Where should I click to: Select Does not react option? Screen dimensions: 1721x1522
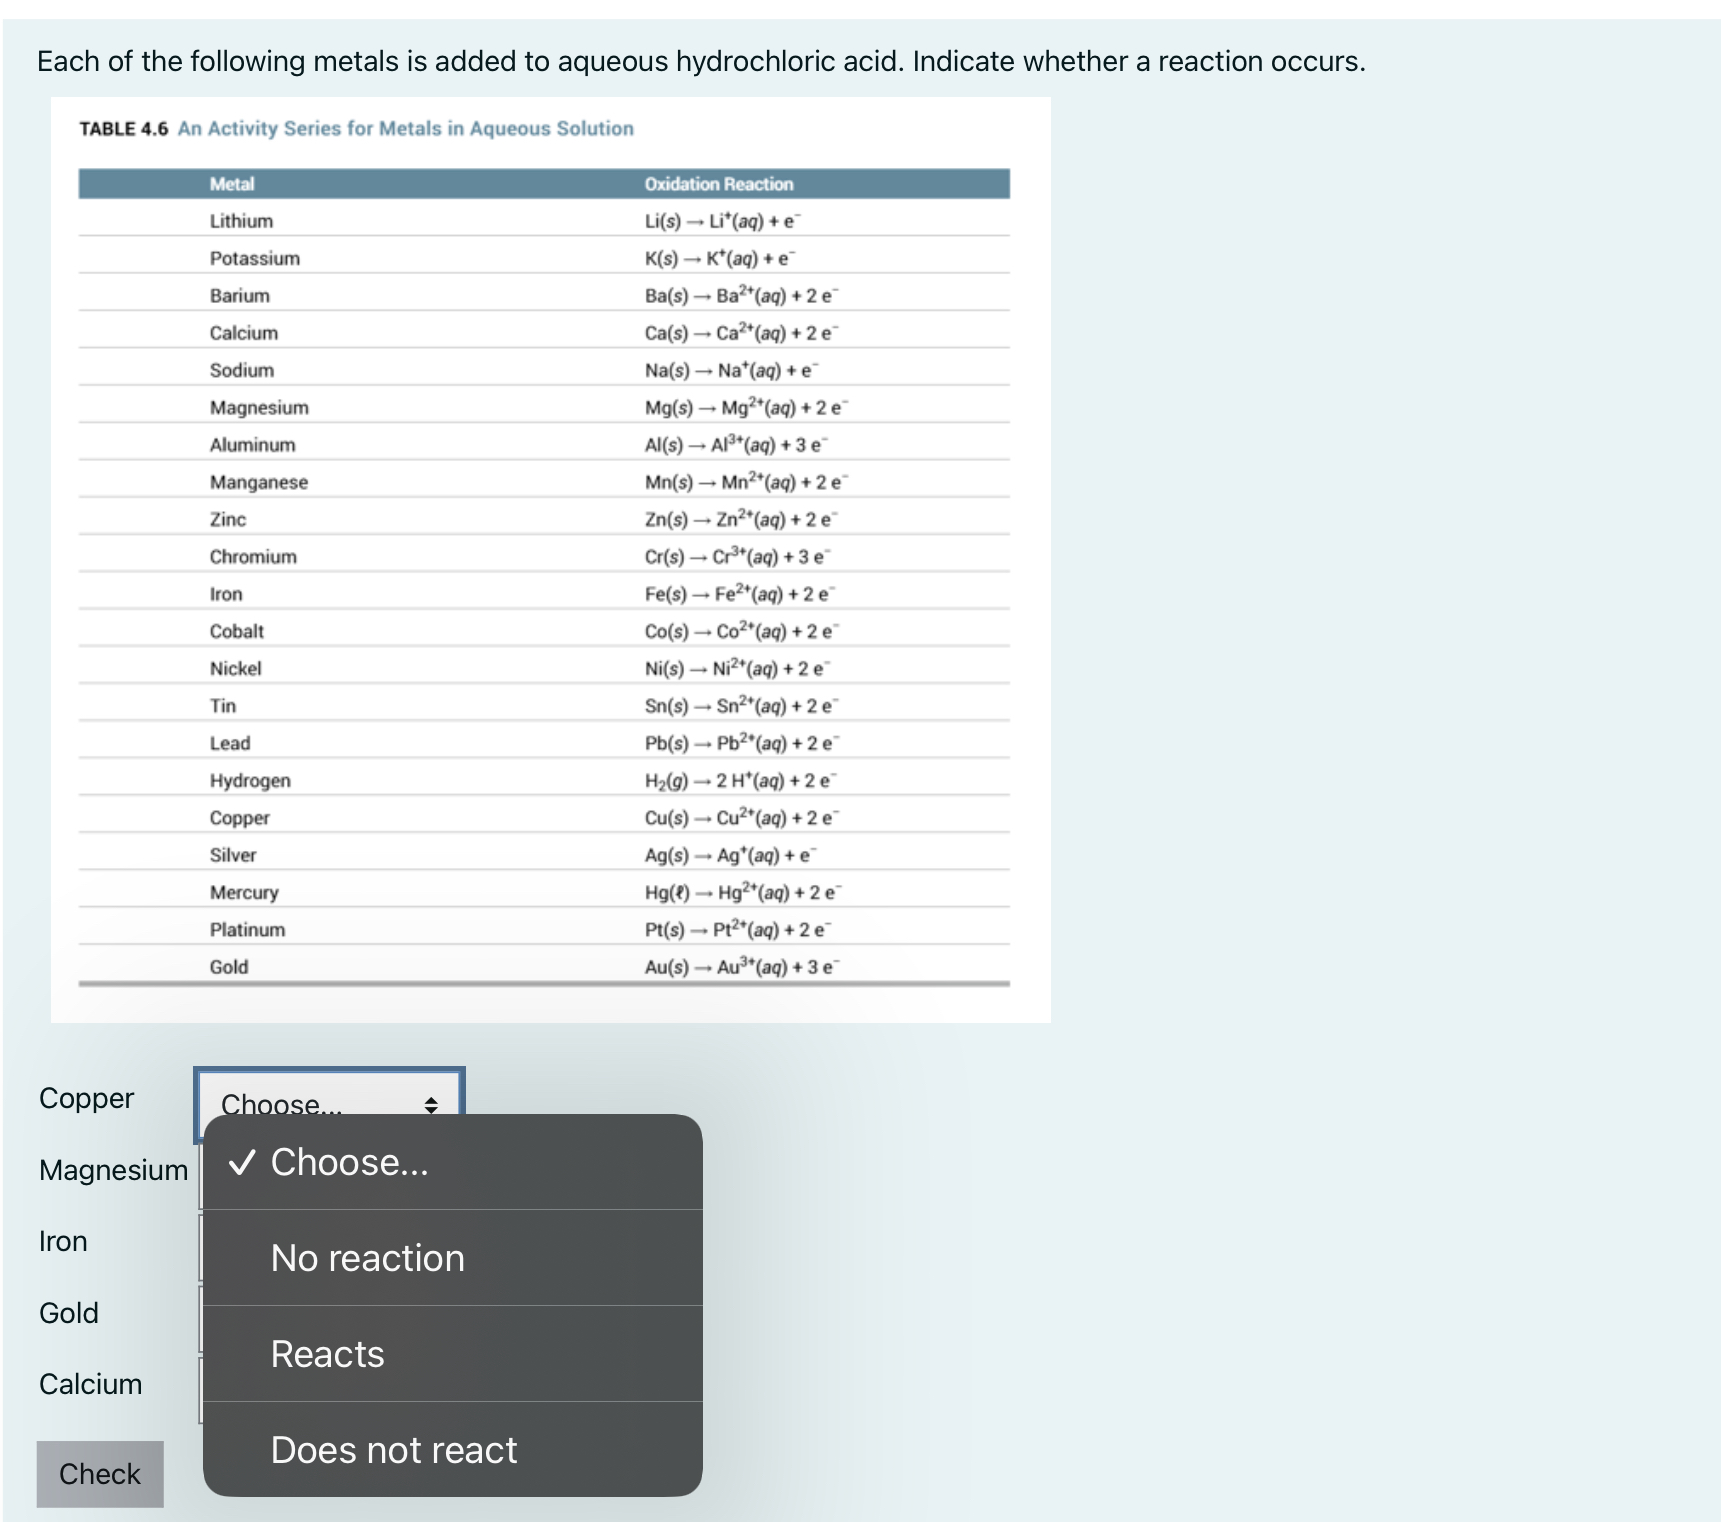[392, 1449]
